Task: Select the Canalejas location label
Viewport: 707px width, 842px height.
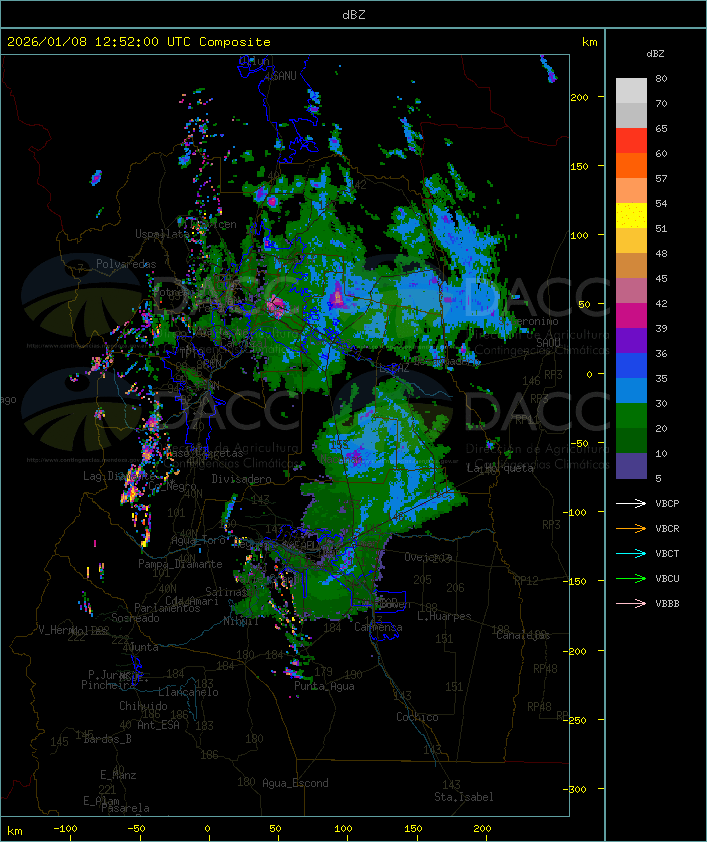Action: (x=523, y=635)
